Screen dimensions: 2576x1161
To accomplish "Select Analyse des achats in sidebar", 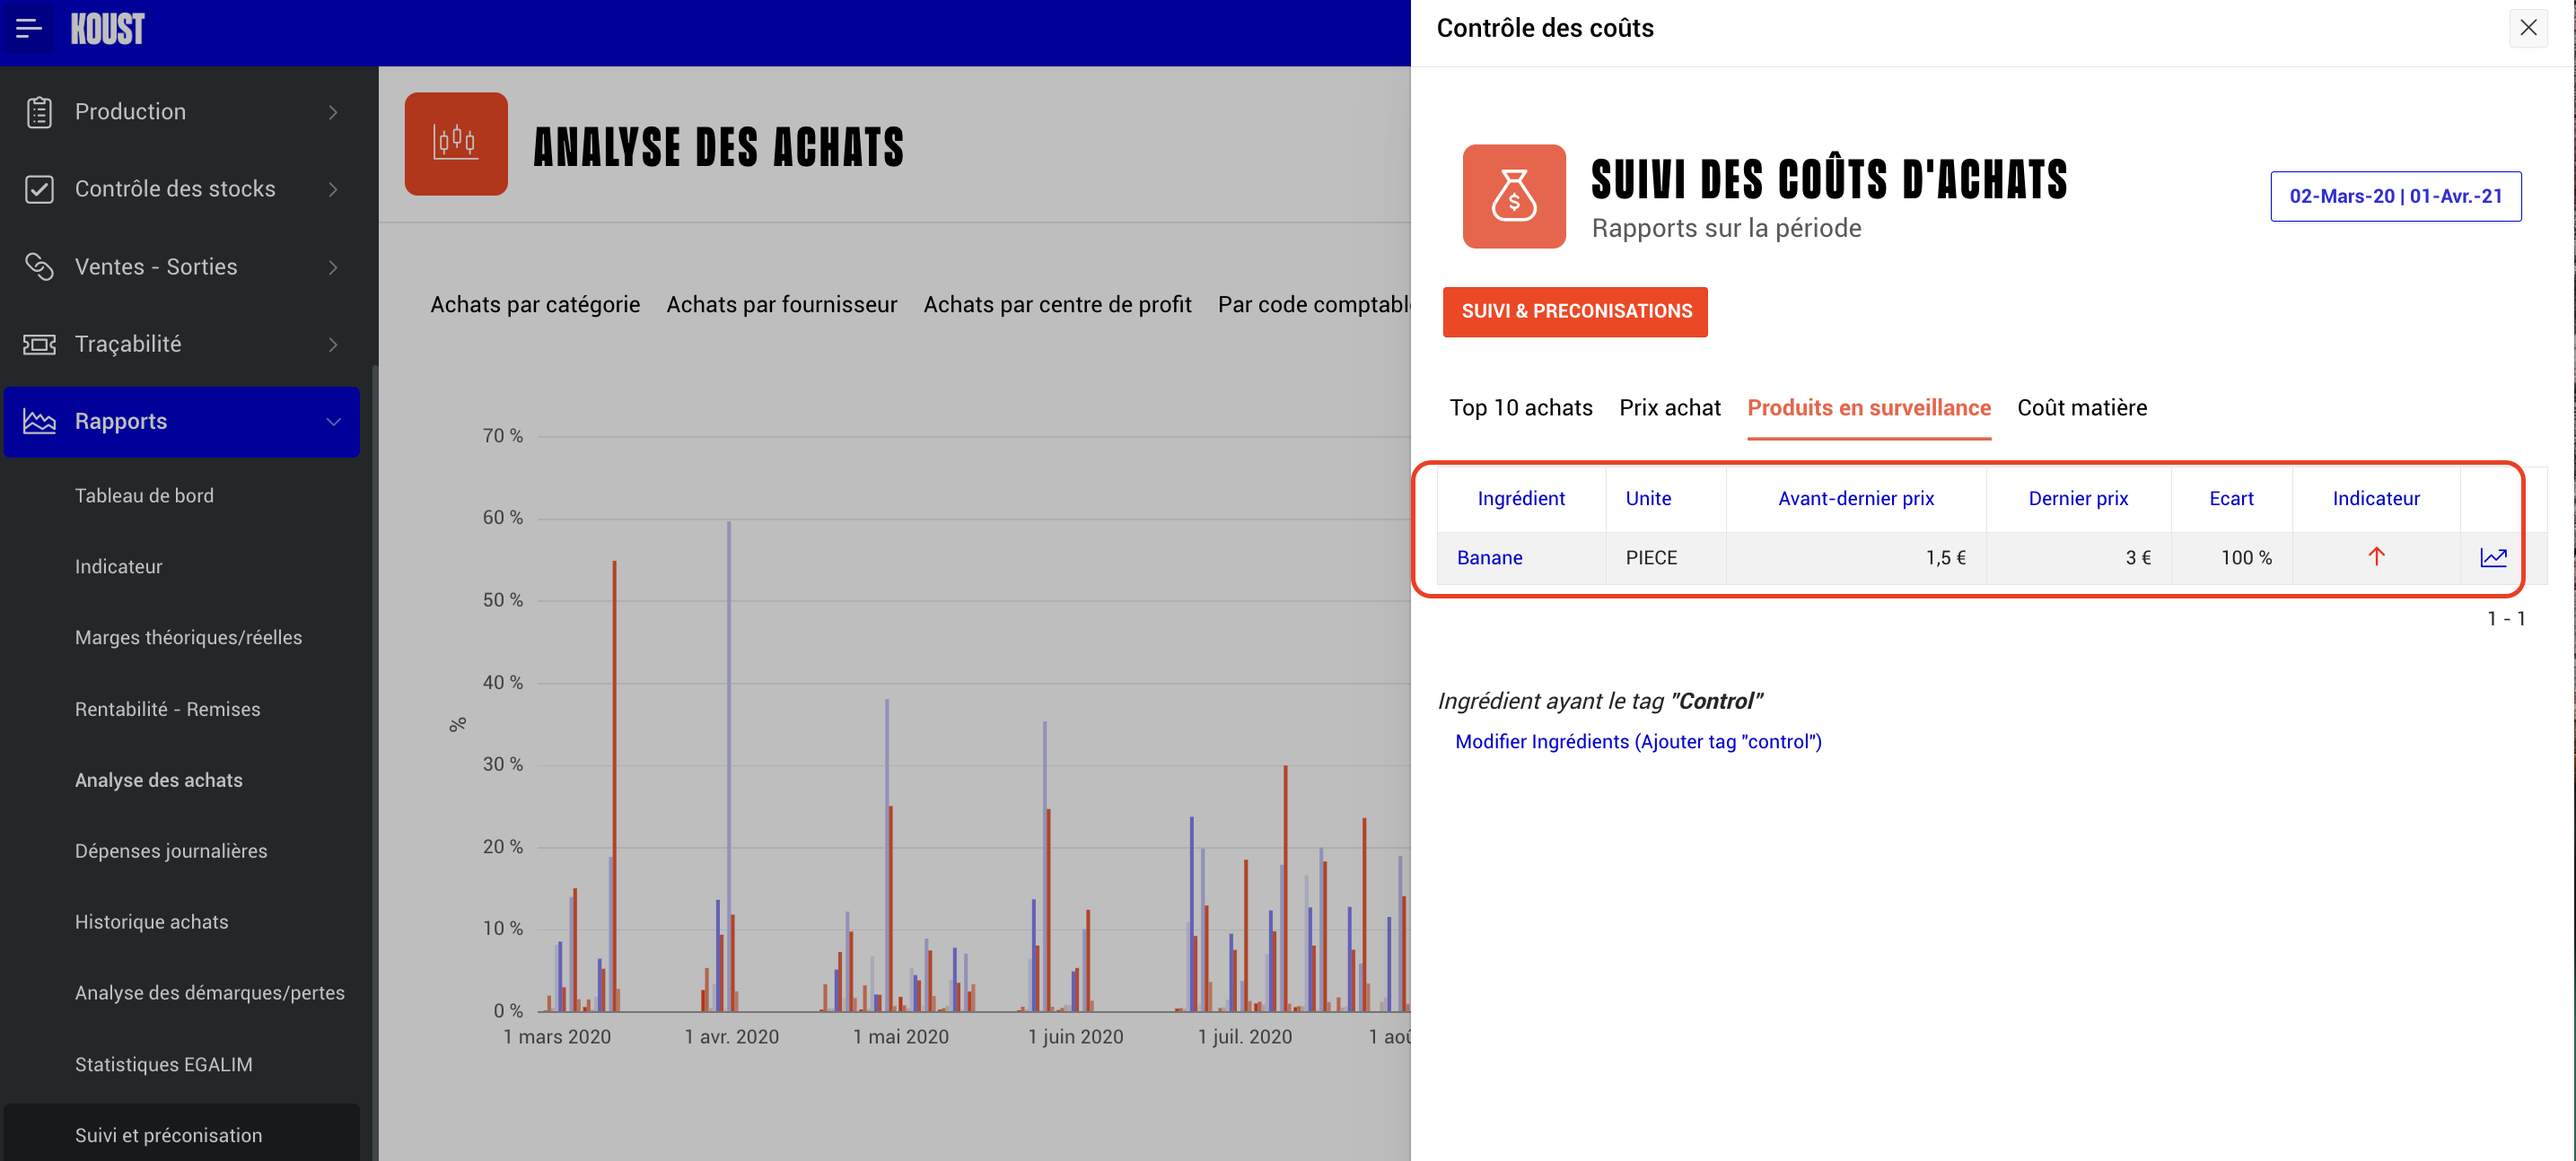I will 158,780.
